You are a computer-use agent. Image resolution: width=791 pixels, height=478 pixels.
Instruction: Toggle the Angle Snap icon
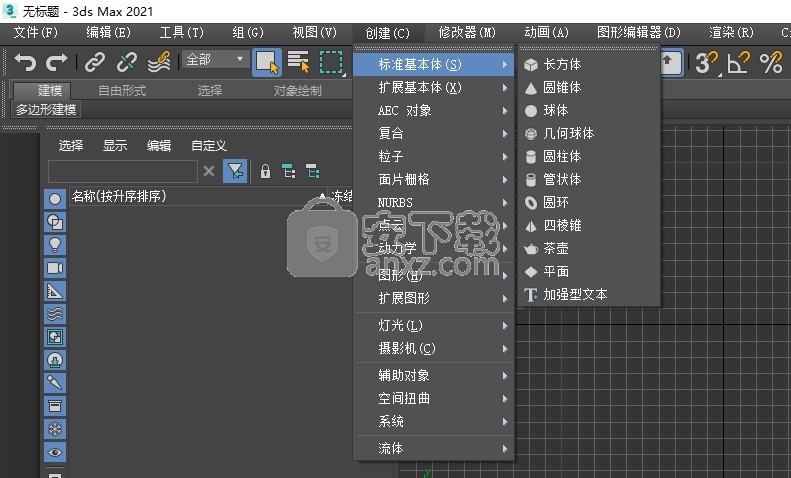[x=738, y=63]
